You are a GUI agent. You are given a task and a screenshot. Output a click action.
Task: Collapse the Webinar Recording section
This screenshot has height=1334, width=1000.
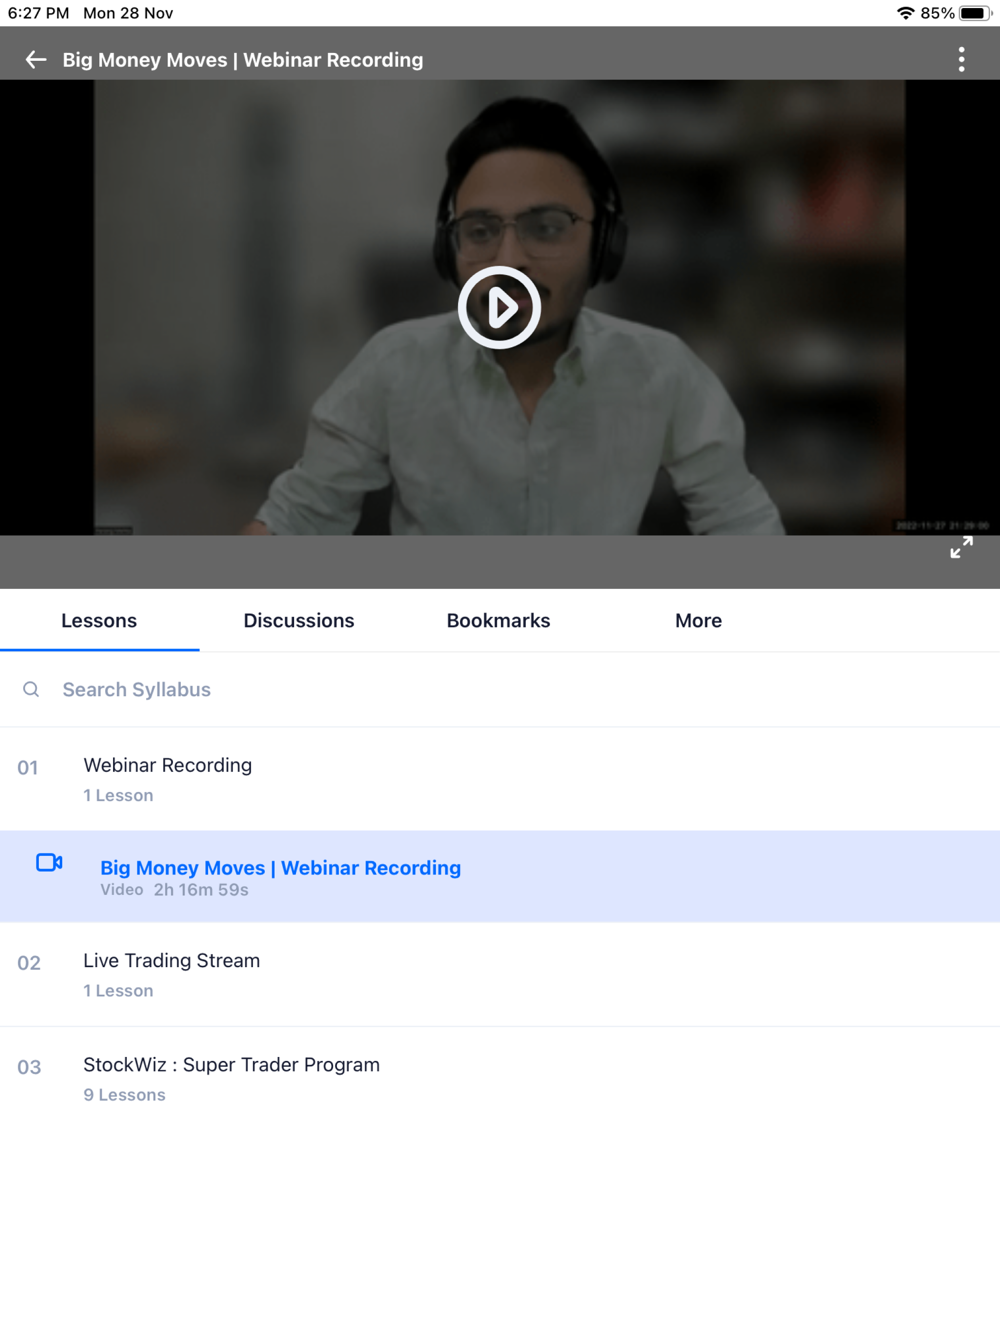pos(500,779)
